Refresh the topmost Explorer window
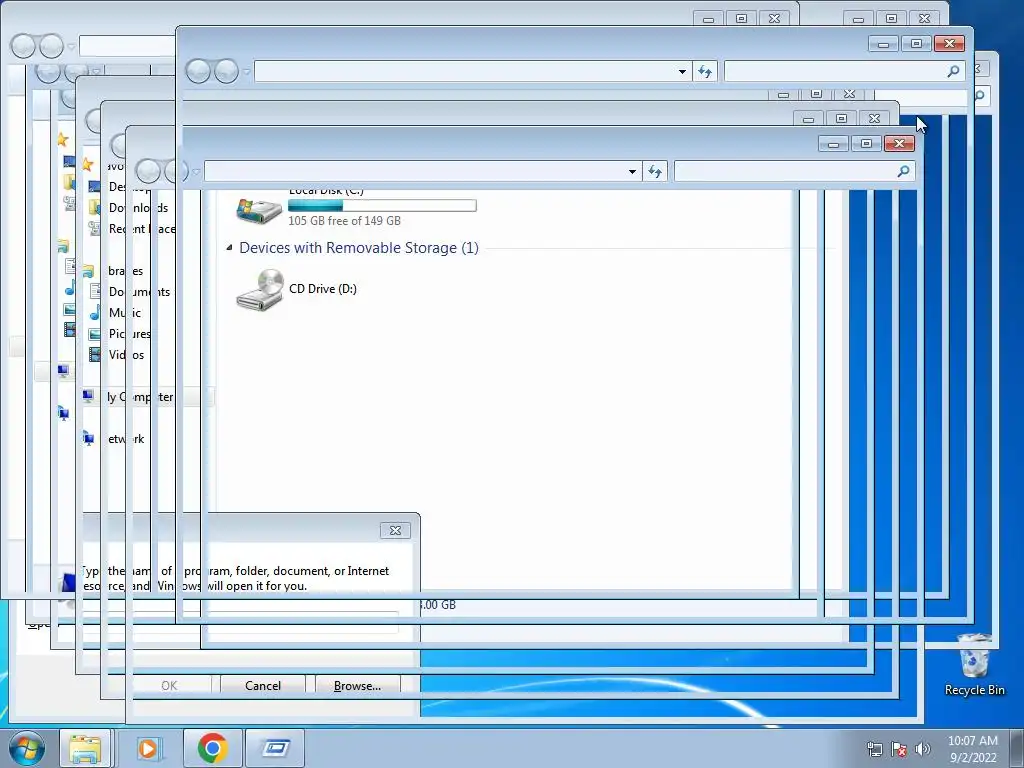 click(x=705, y=71)
